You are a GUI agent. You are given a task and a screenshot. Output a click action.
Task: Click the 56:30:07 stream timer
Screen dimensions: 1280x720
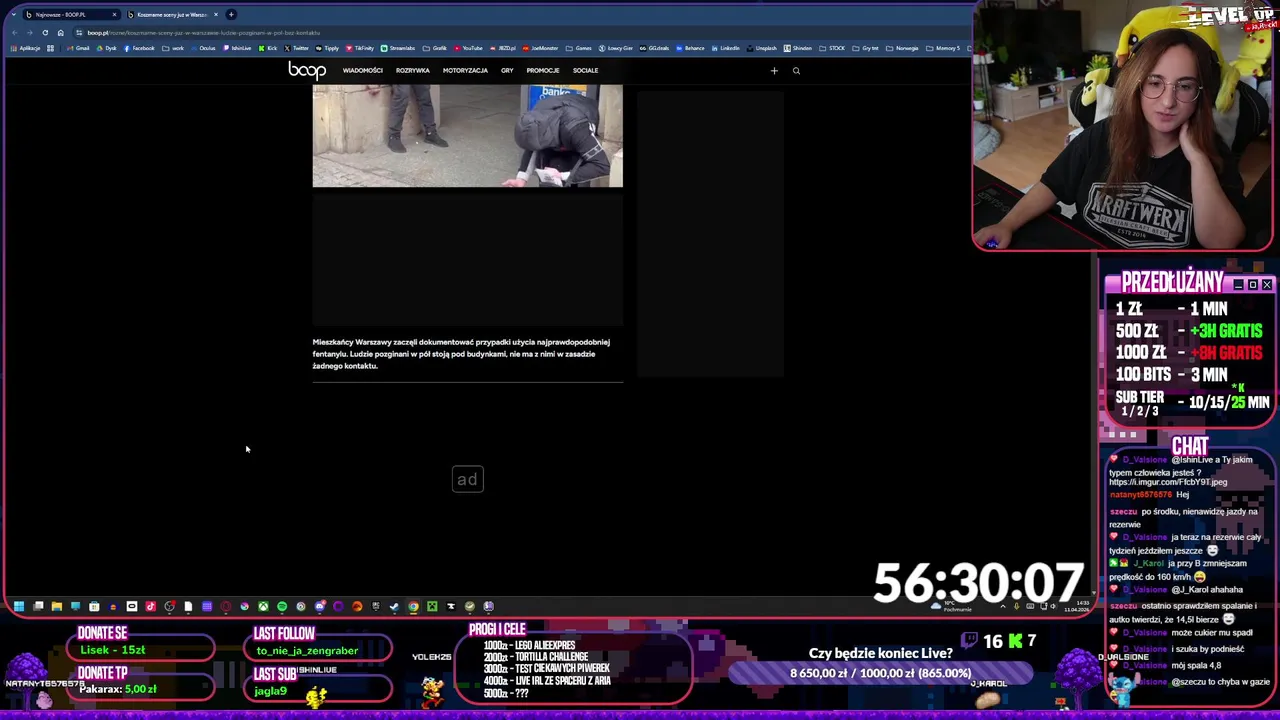tap(978, 583)
